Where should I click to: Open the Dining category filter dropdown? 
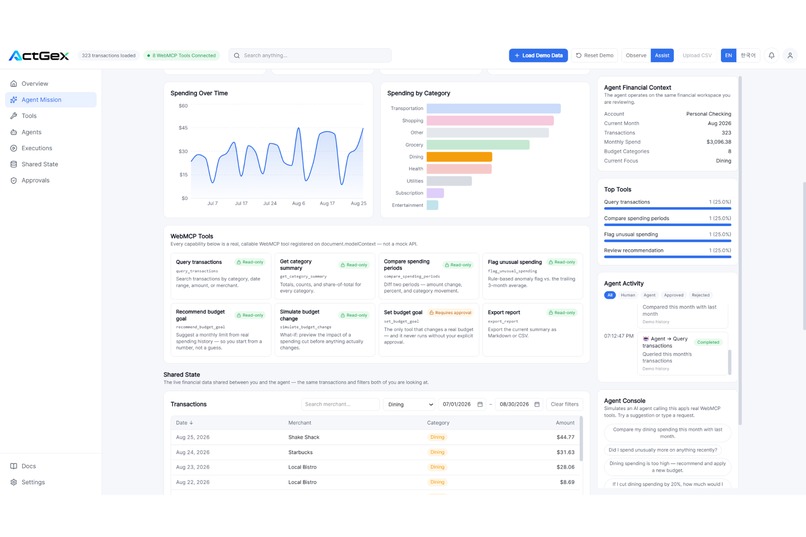point(410,404)
